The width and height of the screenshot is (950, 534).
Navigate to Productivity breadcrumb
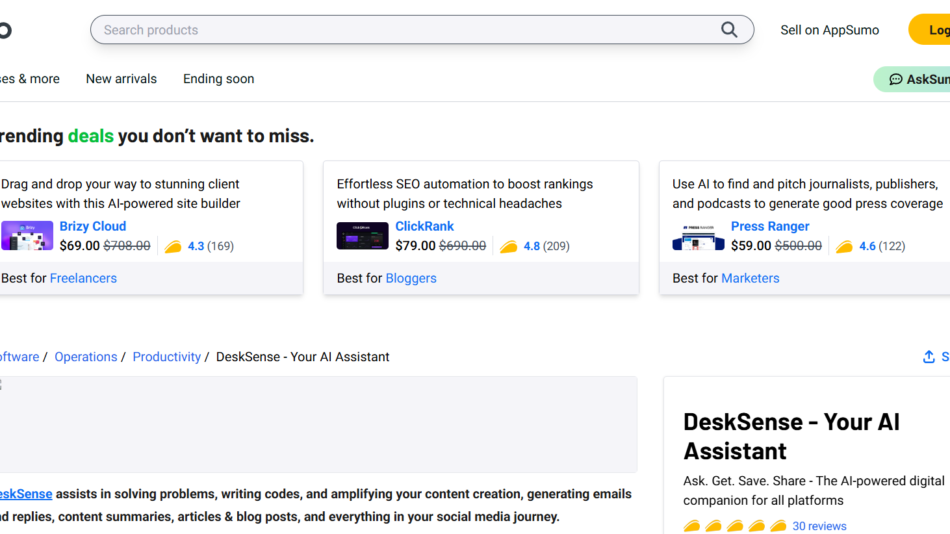click(167, 357)
